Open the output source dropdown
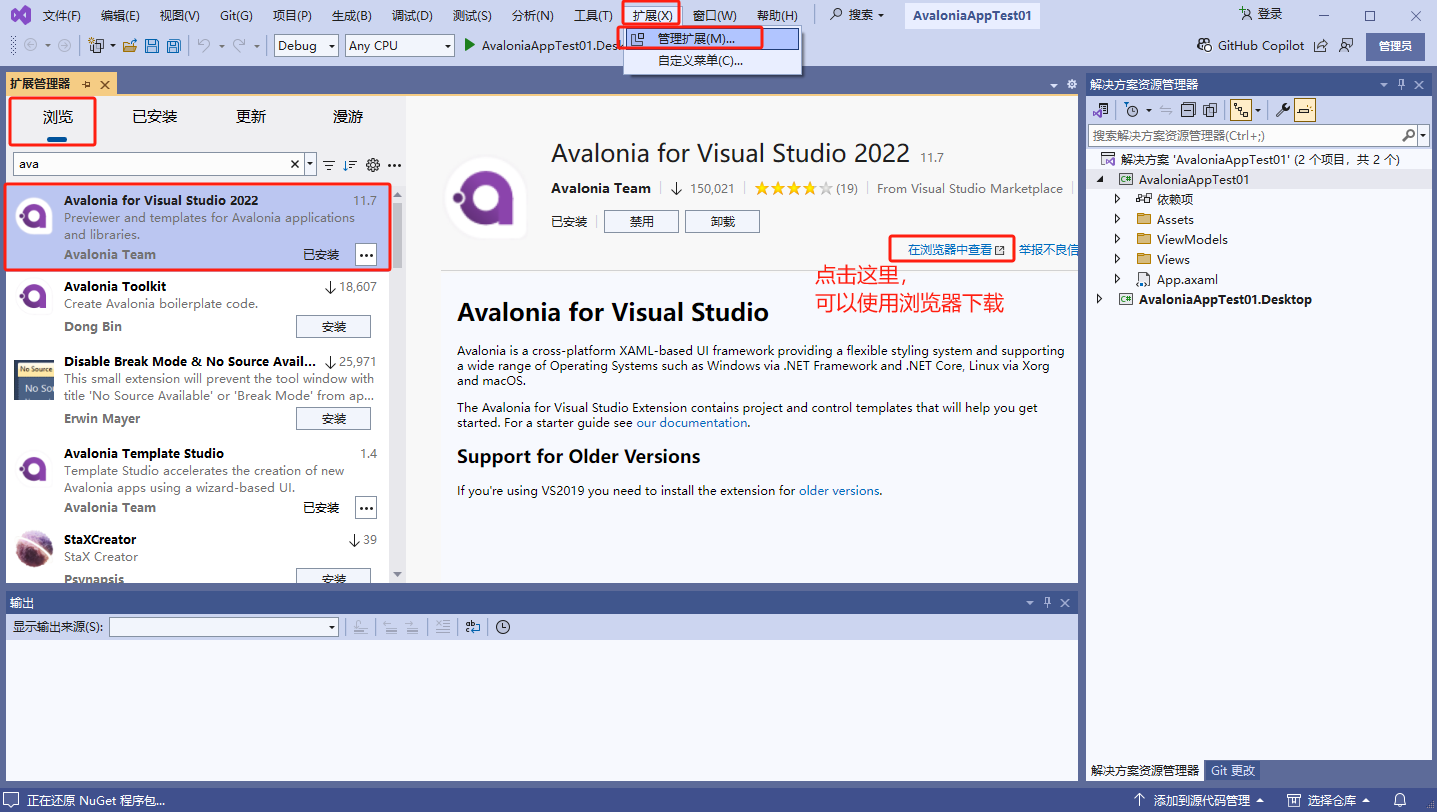 coord(224,627)
